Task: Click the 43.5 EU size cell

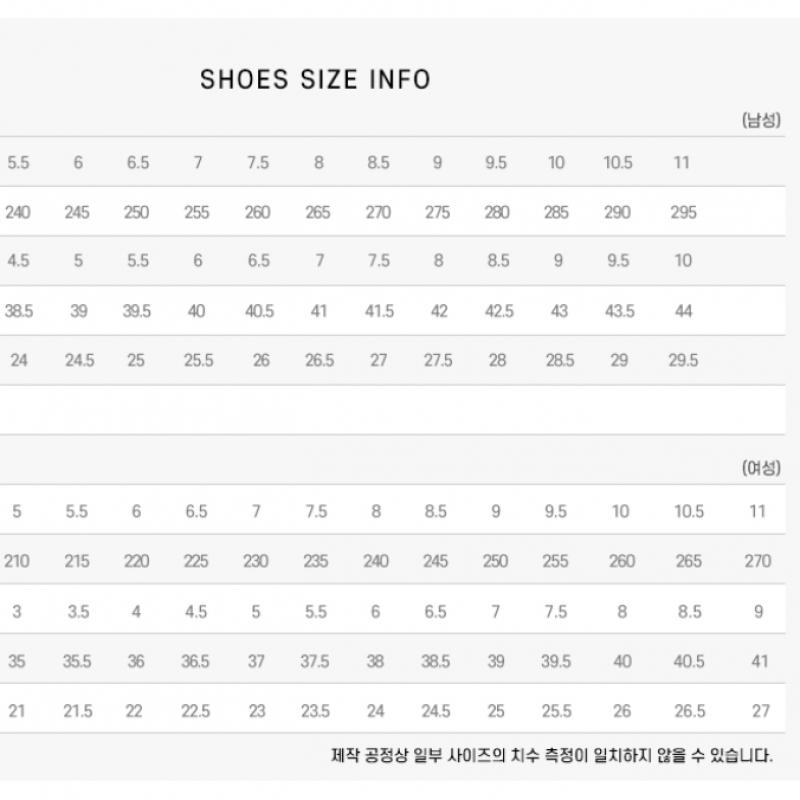Action: [619, 311]
